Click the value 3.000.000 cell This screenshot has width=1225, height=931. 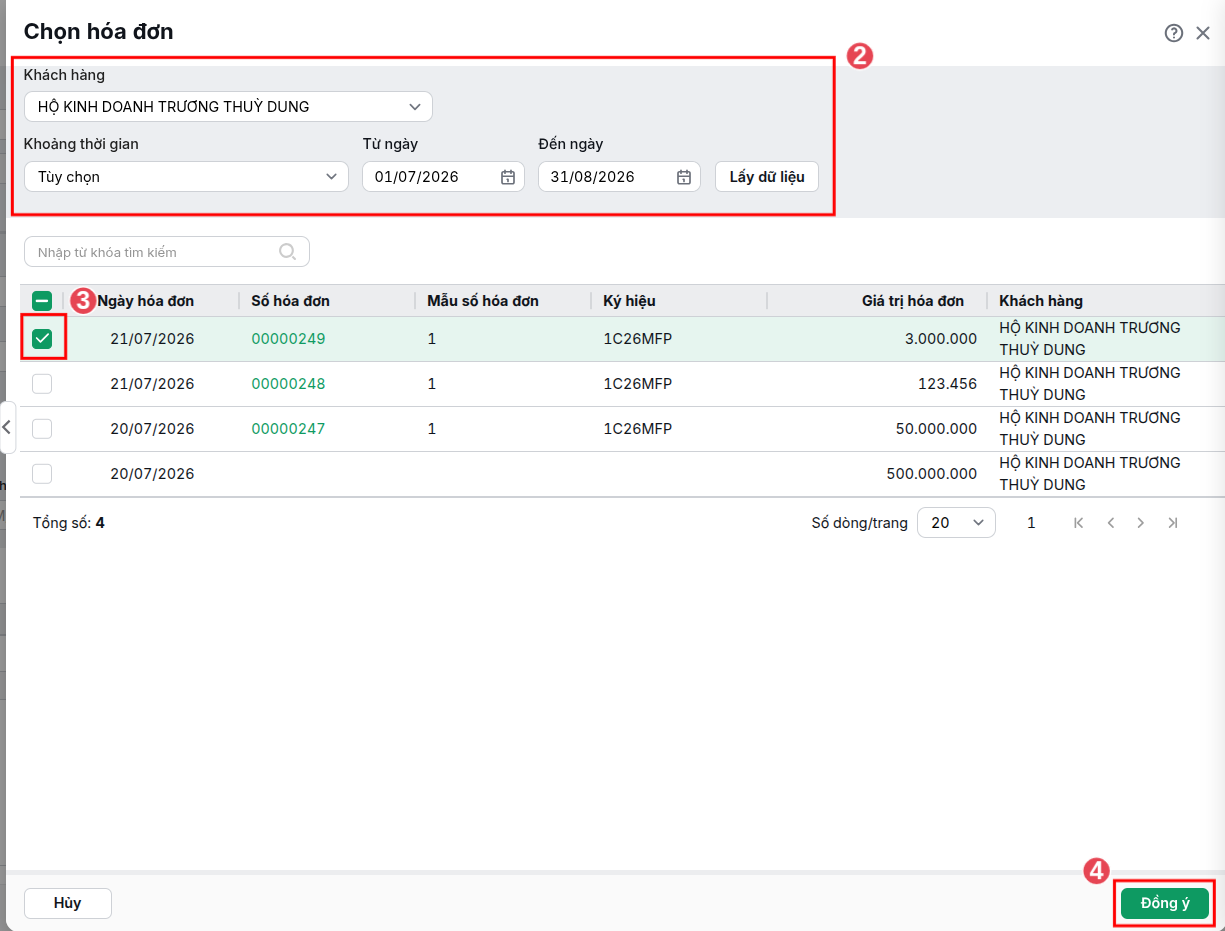pos(941,339)
